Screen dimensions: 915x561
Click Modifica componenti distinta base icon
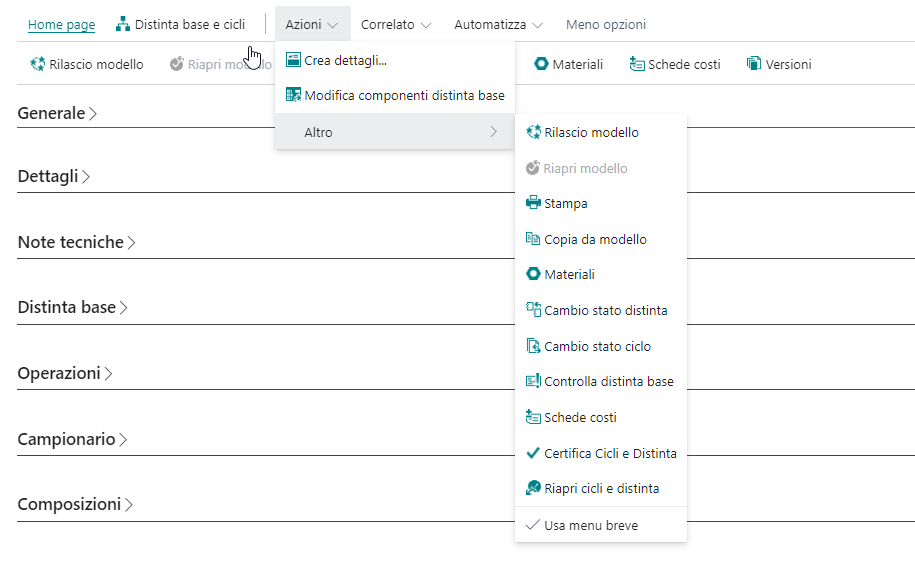[293, 95]
